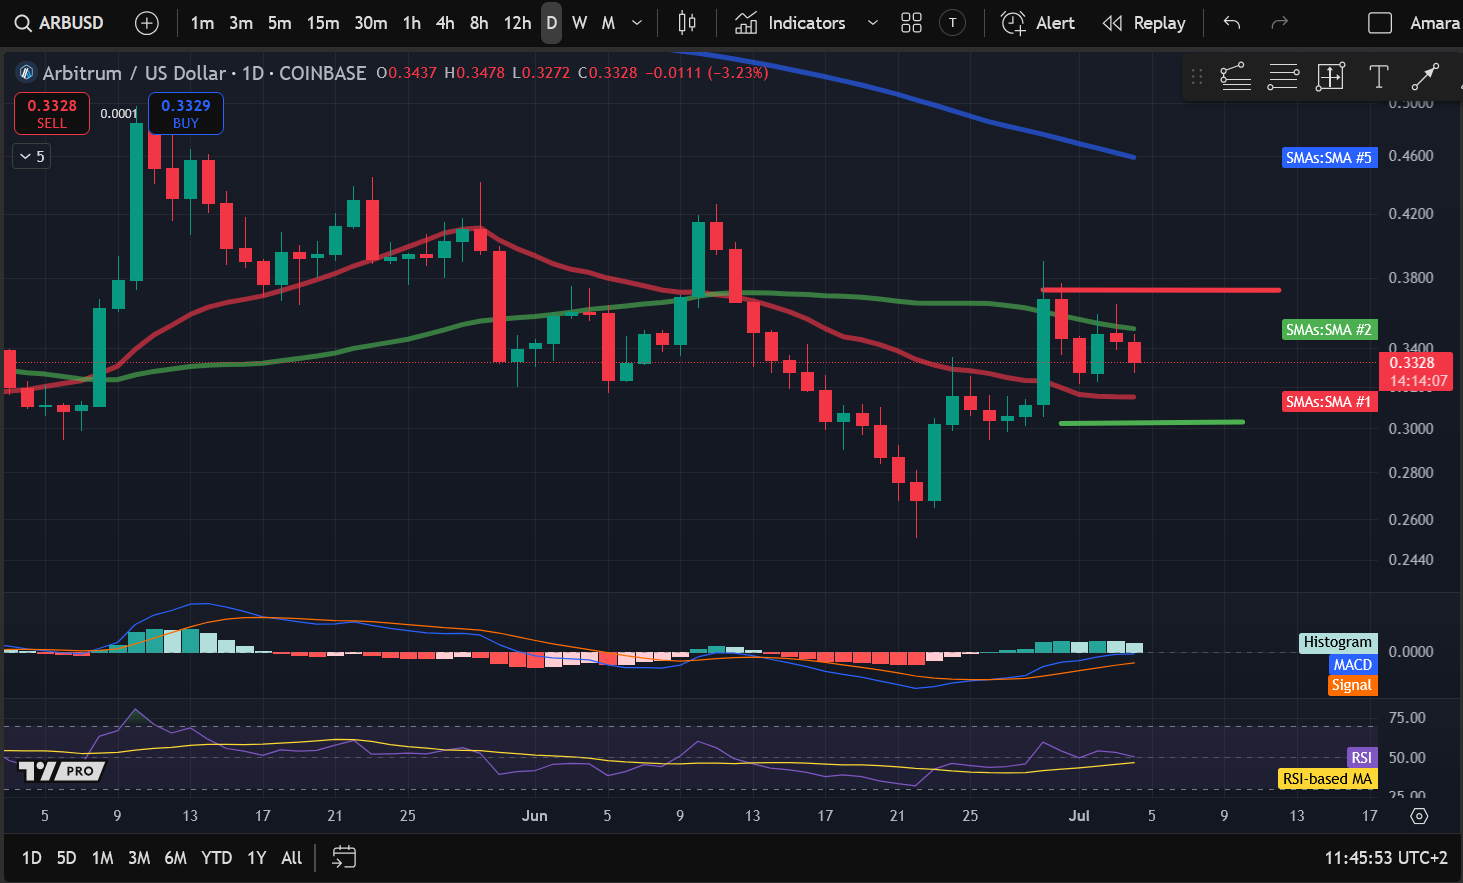Set range to 6M
The height and width of the screenshot is (883, 1463).
tap(176, 858)
